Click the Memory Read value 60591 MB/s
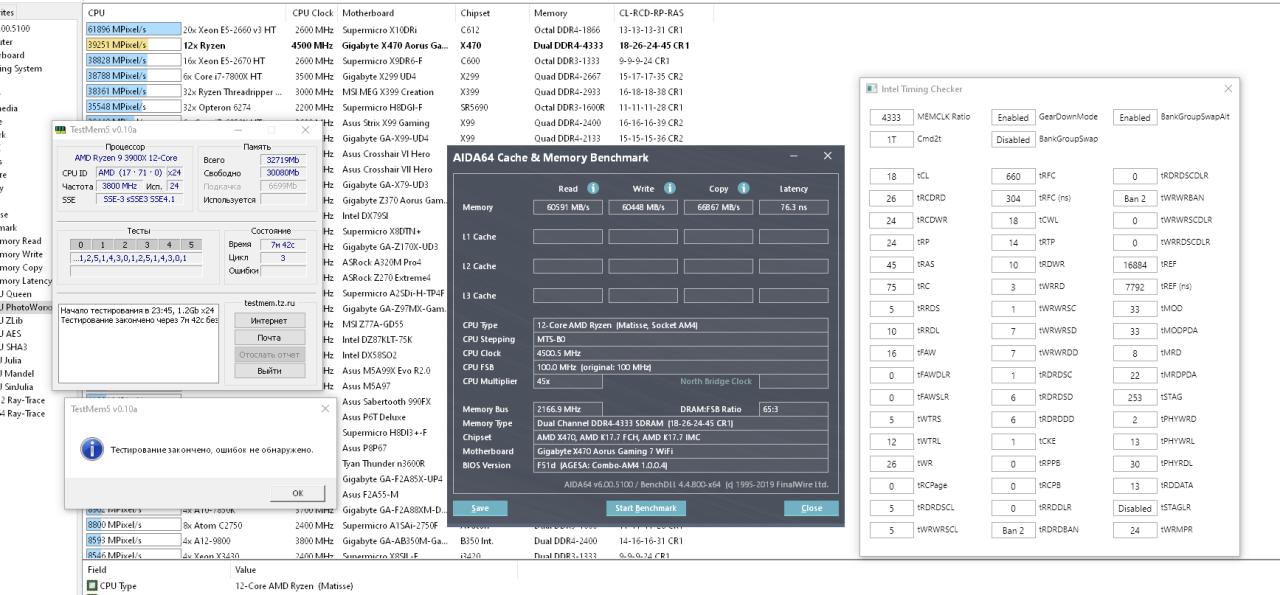Viewport: 1280px width, 595px height. [567, 207]
